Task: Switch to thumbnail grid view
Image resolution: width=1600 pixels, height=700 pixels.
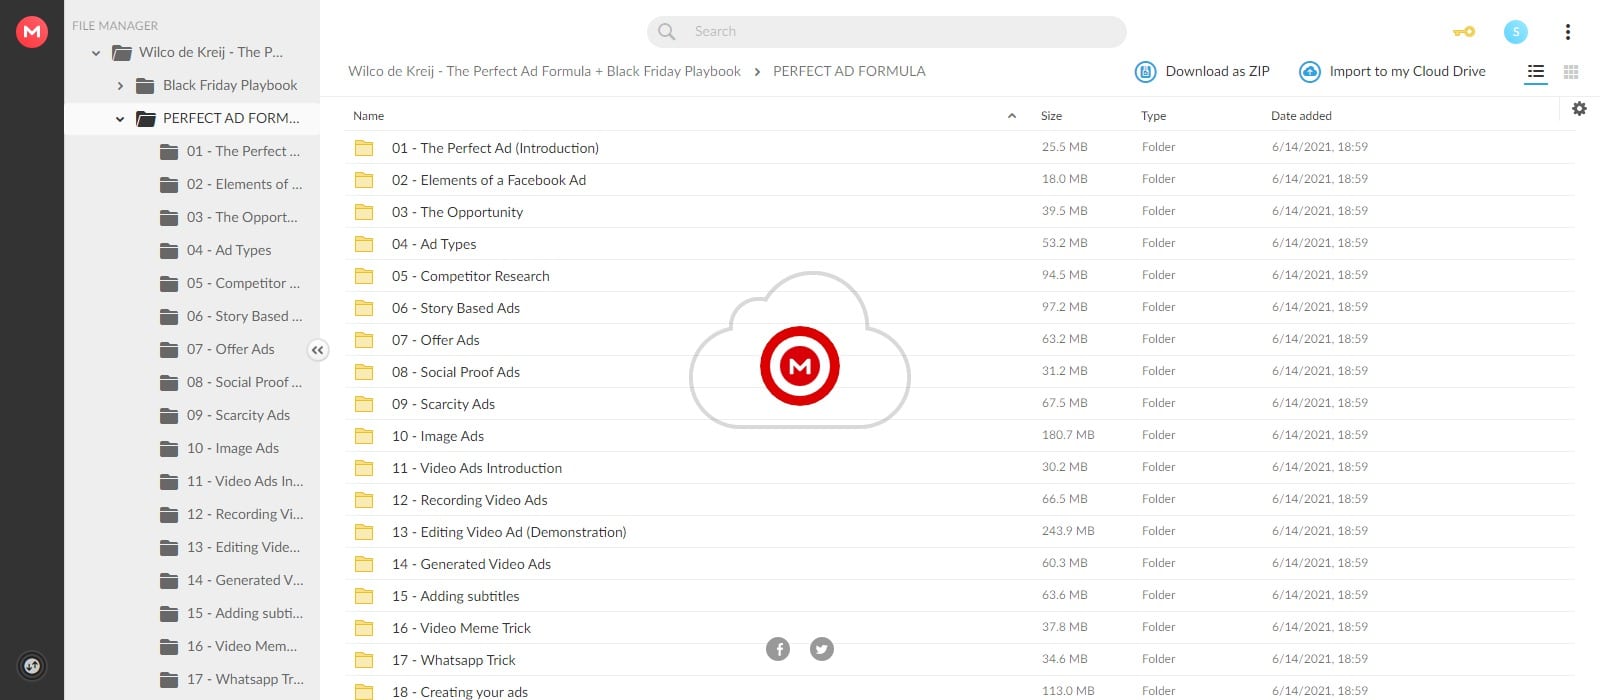Action: pos(1571,72)
